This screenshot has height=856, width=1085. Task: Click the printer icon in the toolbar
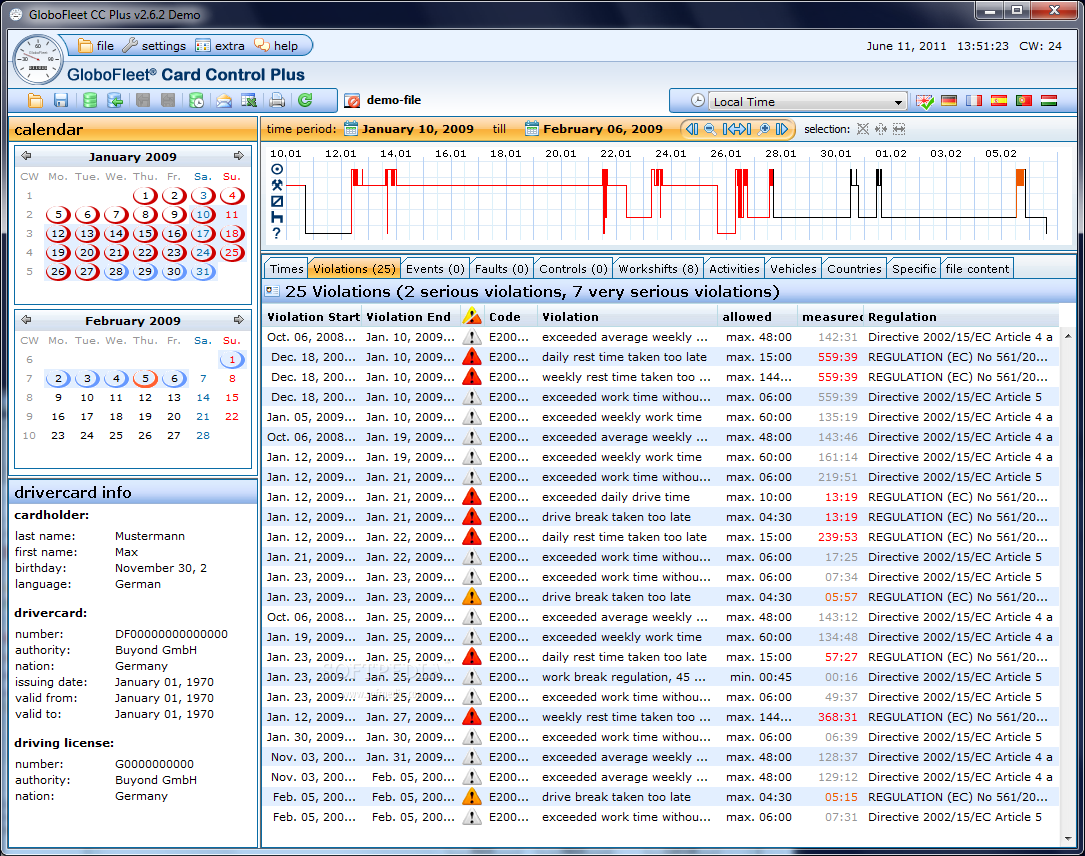(x=278, y=100)
